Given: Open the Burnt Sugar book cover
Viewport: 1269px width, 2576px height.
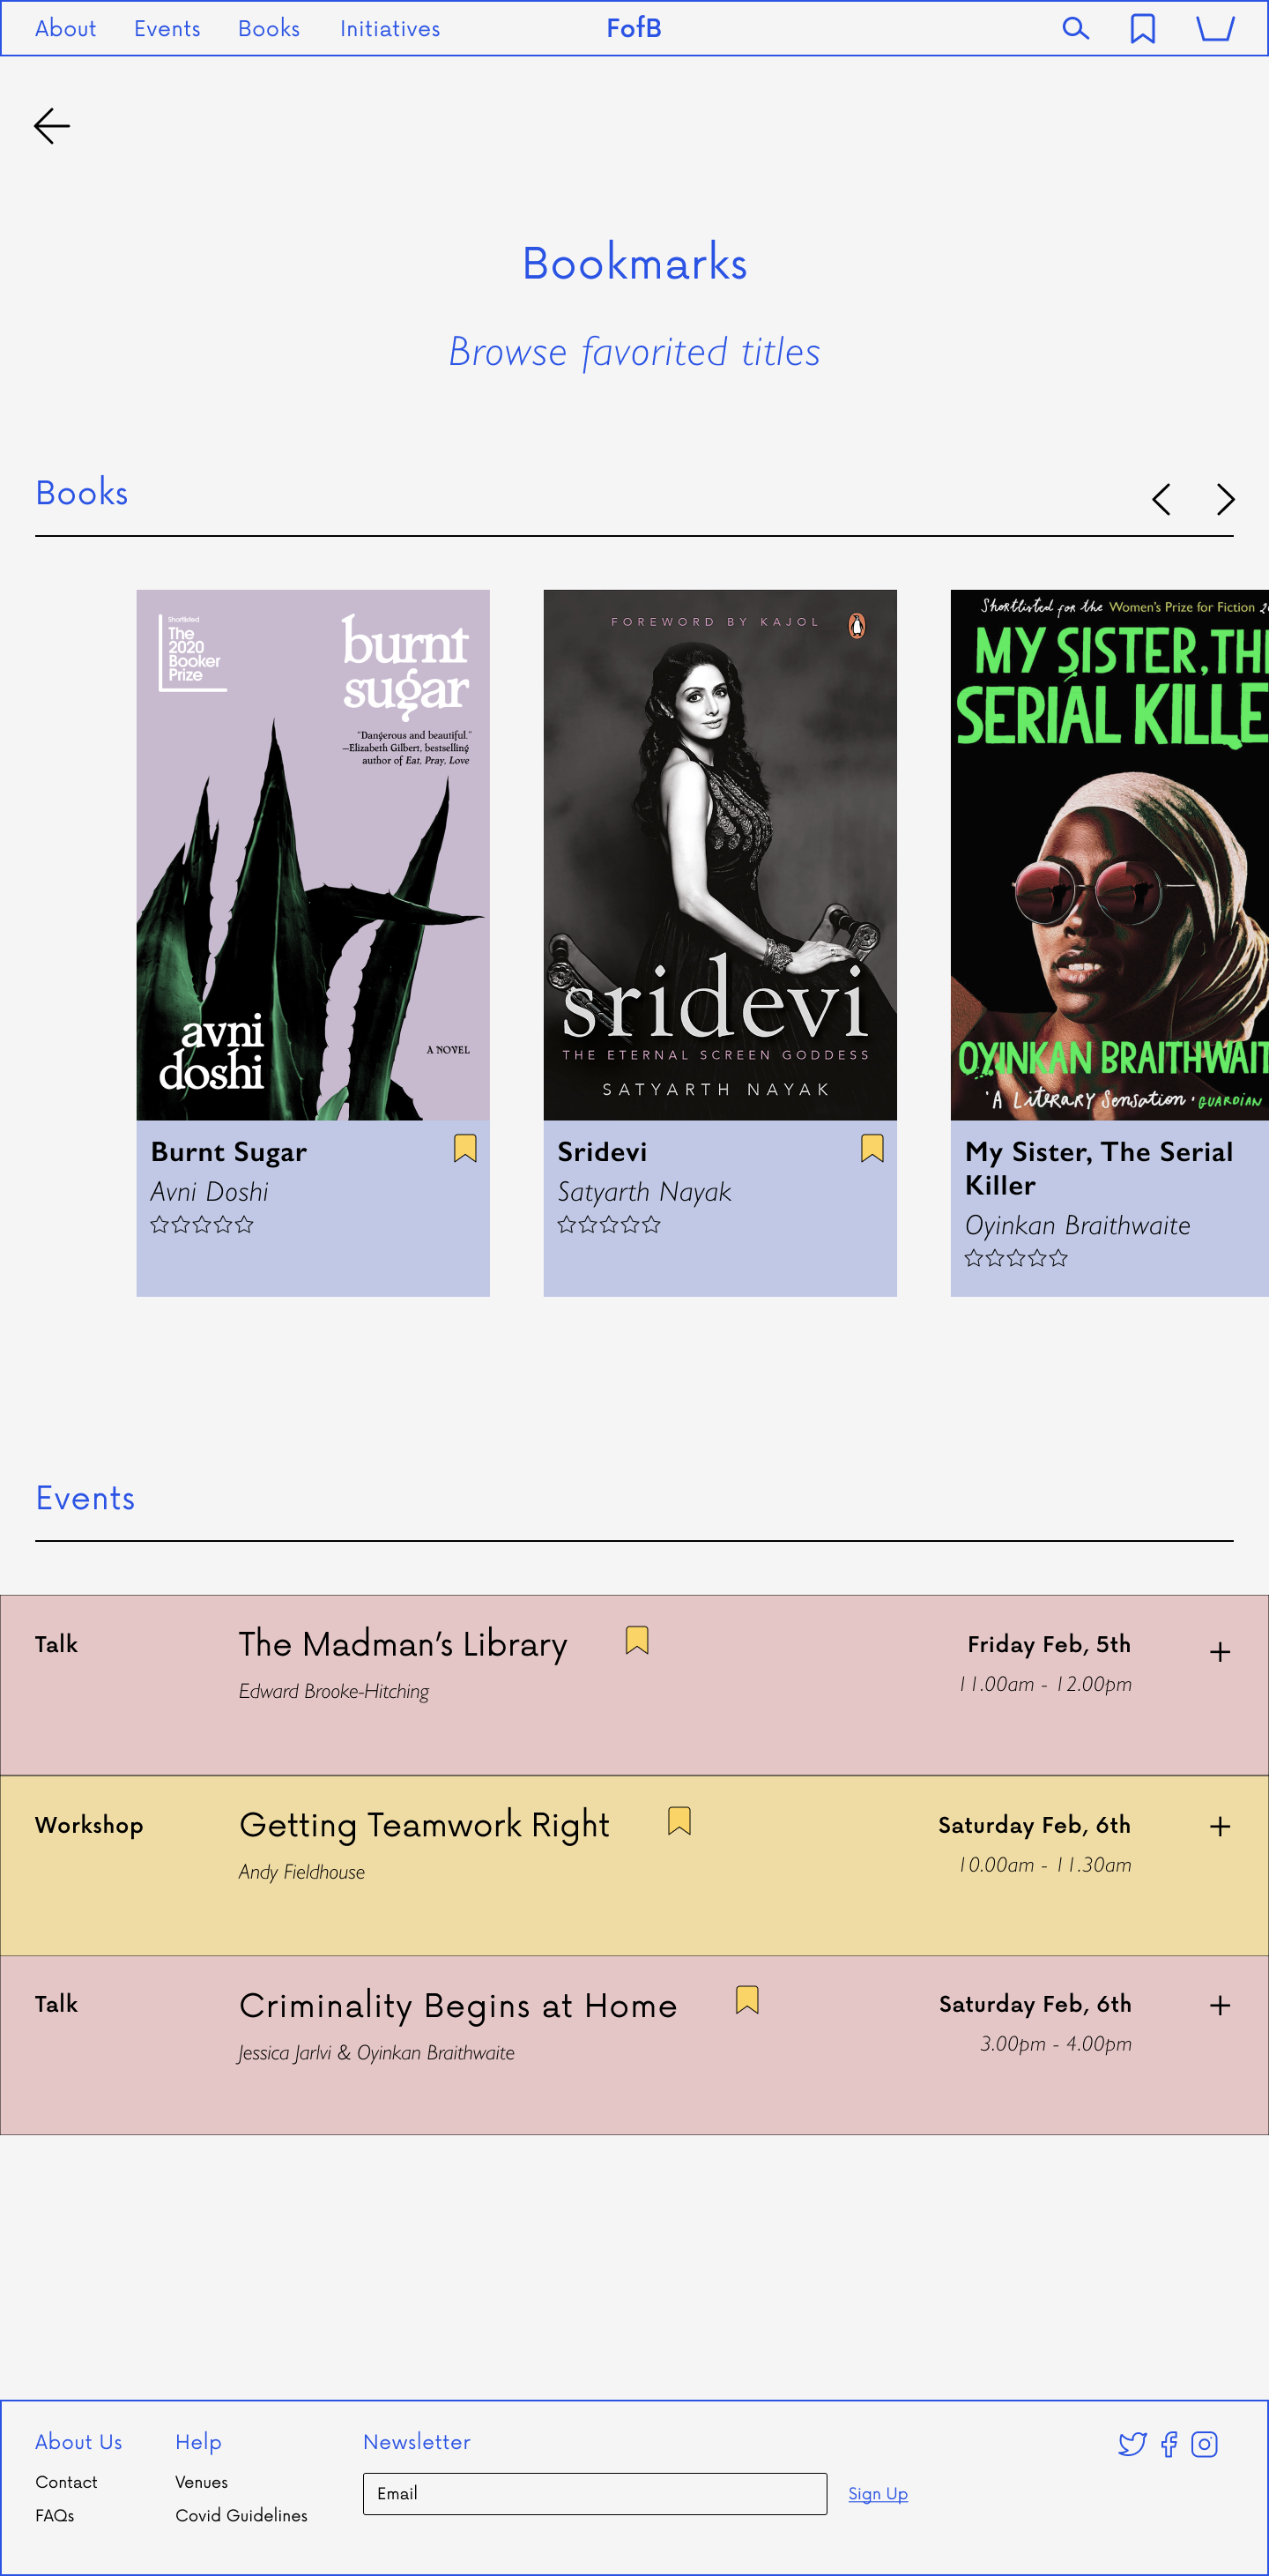Looking at the screenshot, I should [313, 855].
